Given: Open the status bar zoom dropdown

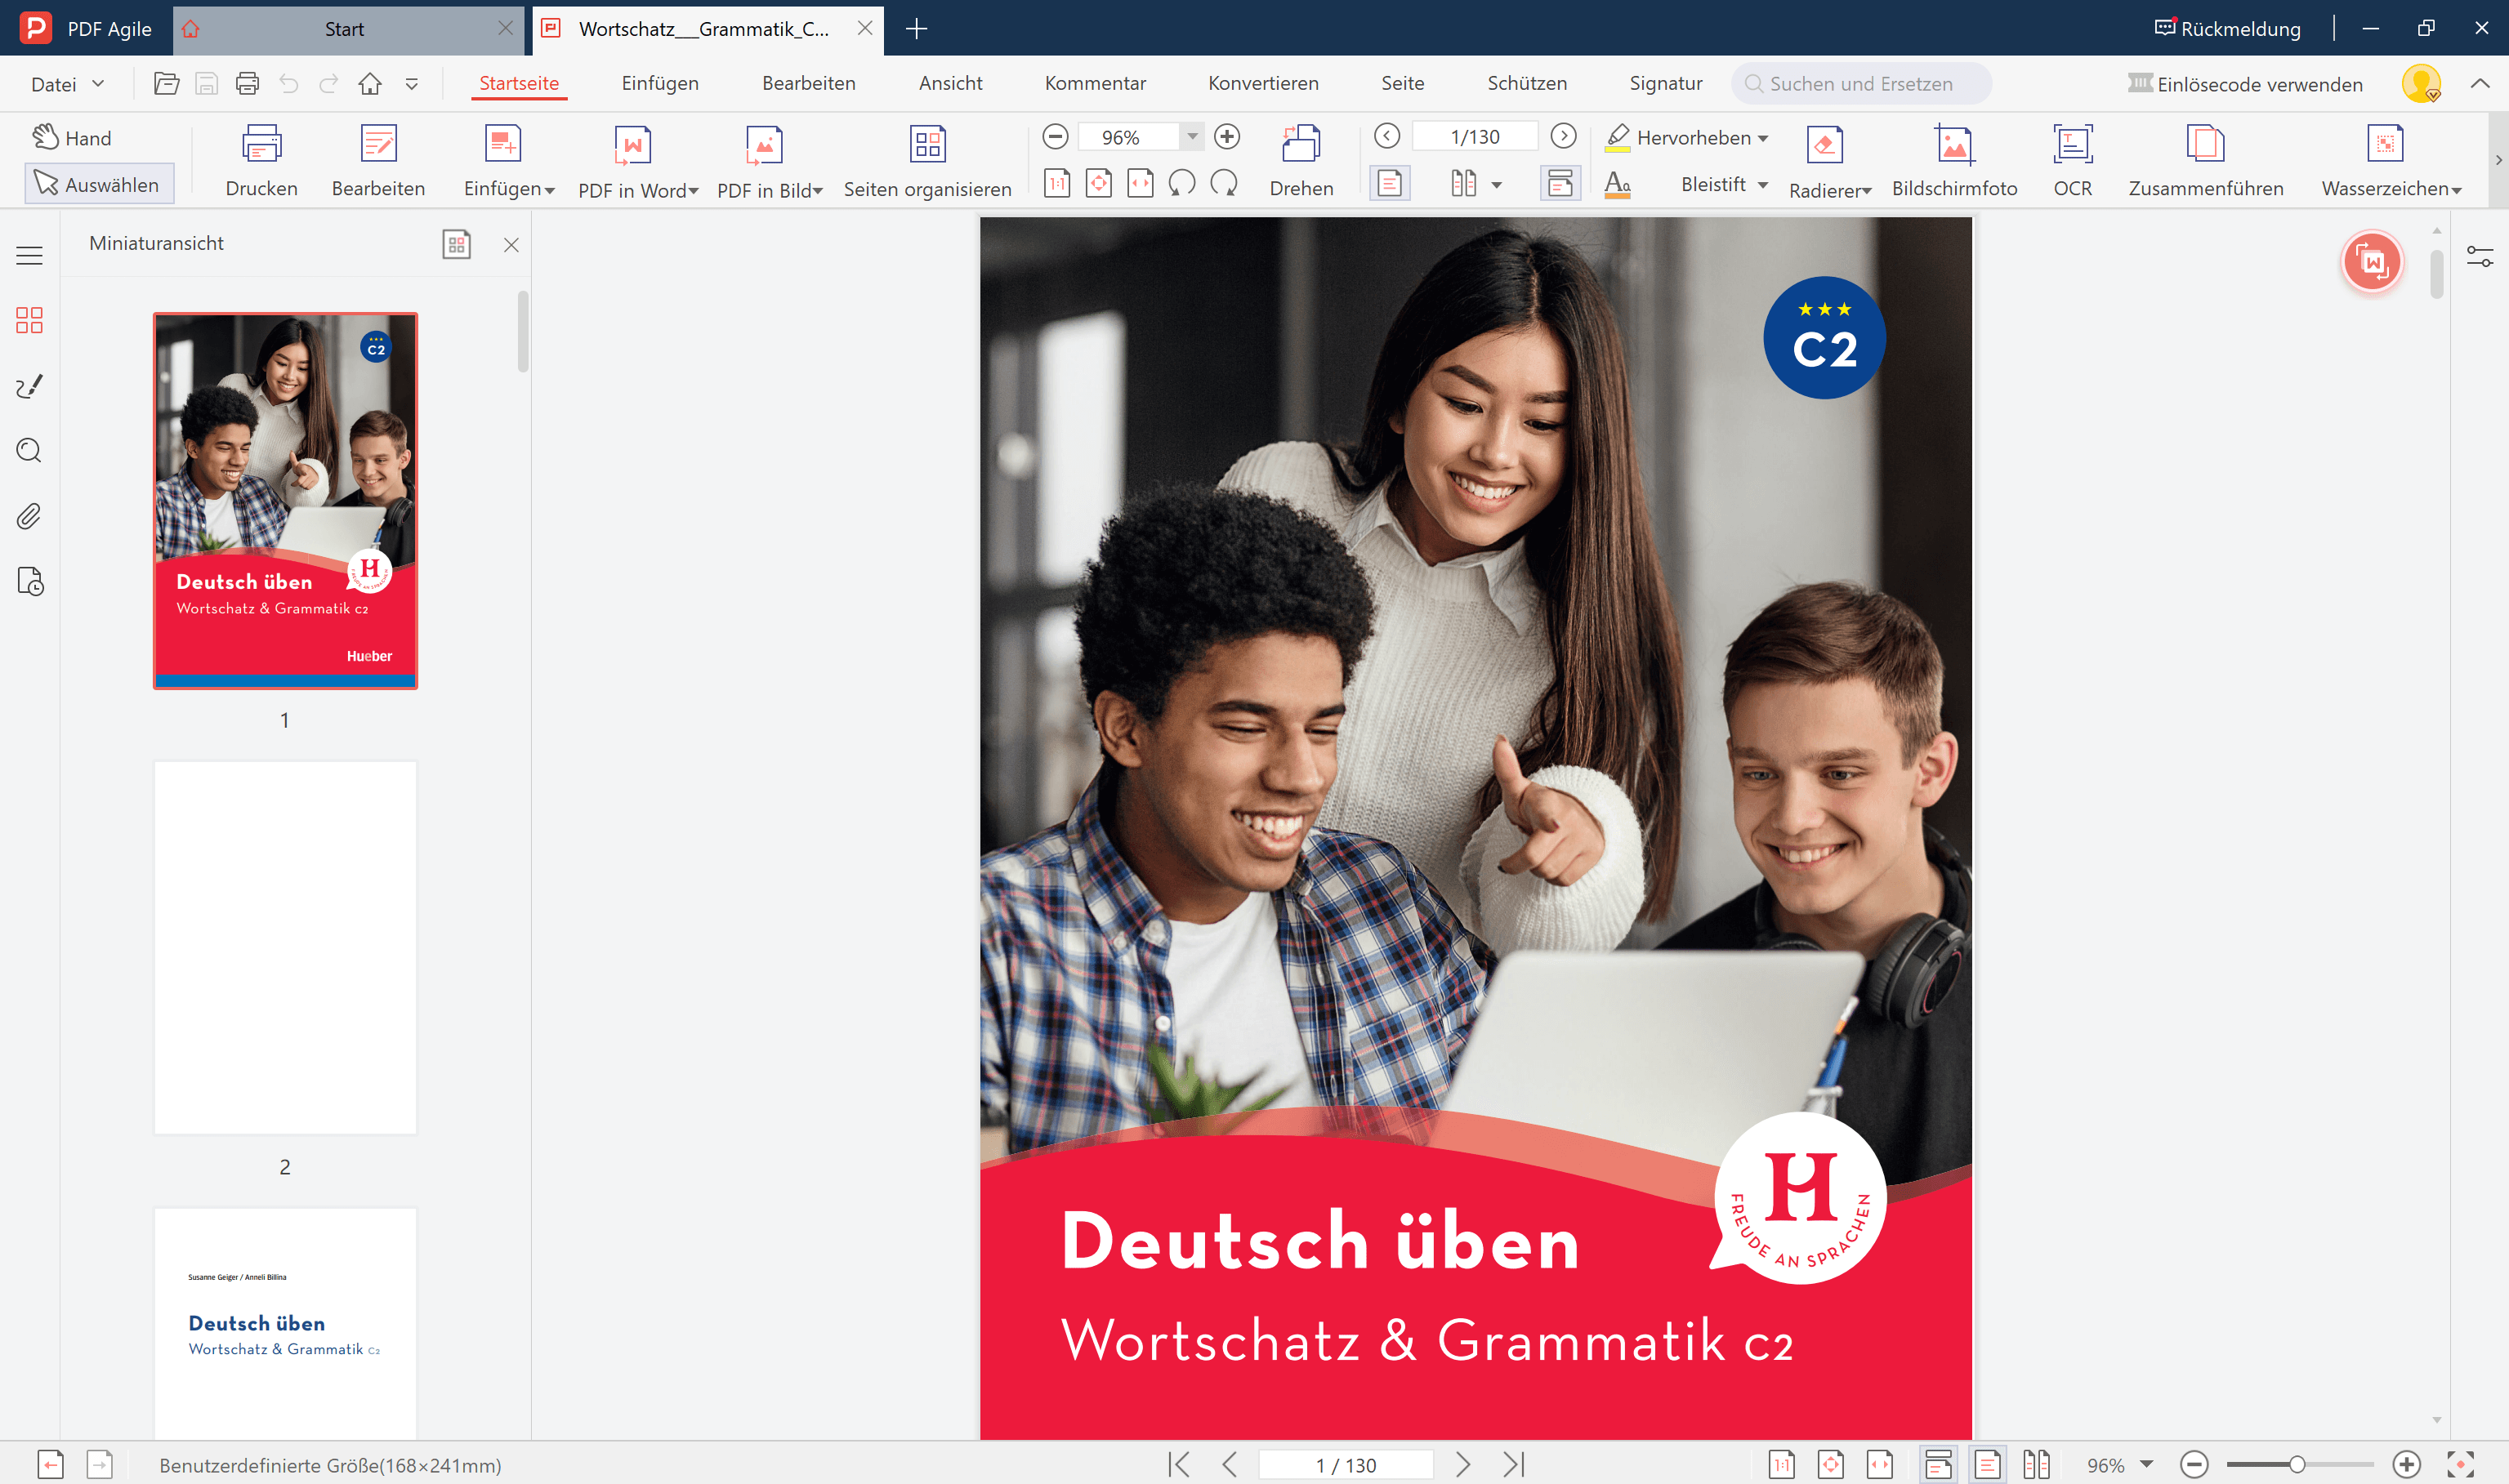Looking at the screenshot, I should (x=2146, y=1465).
